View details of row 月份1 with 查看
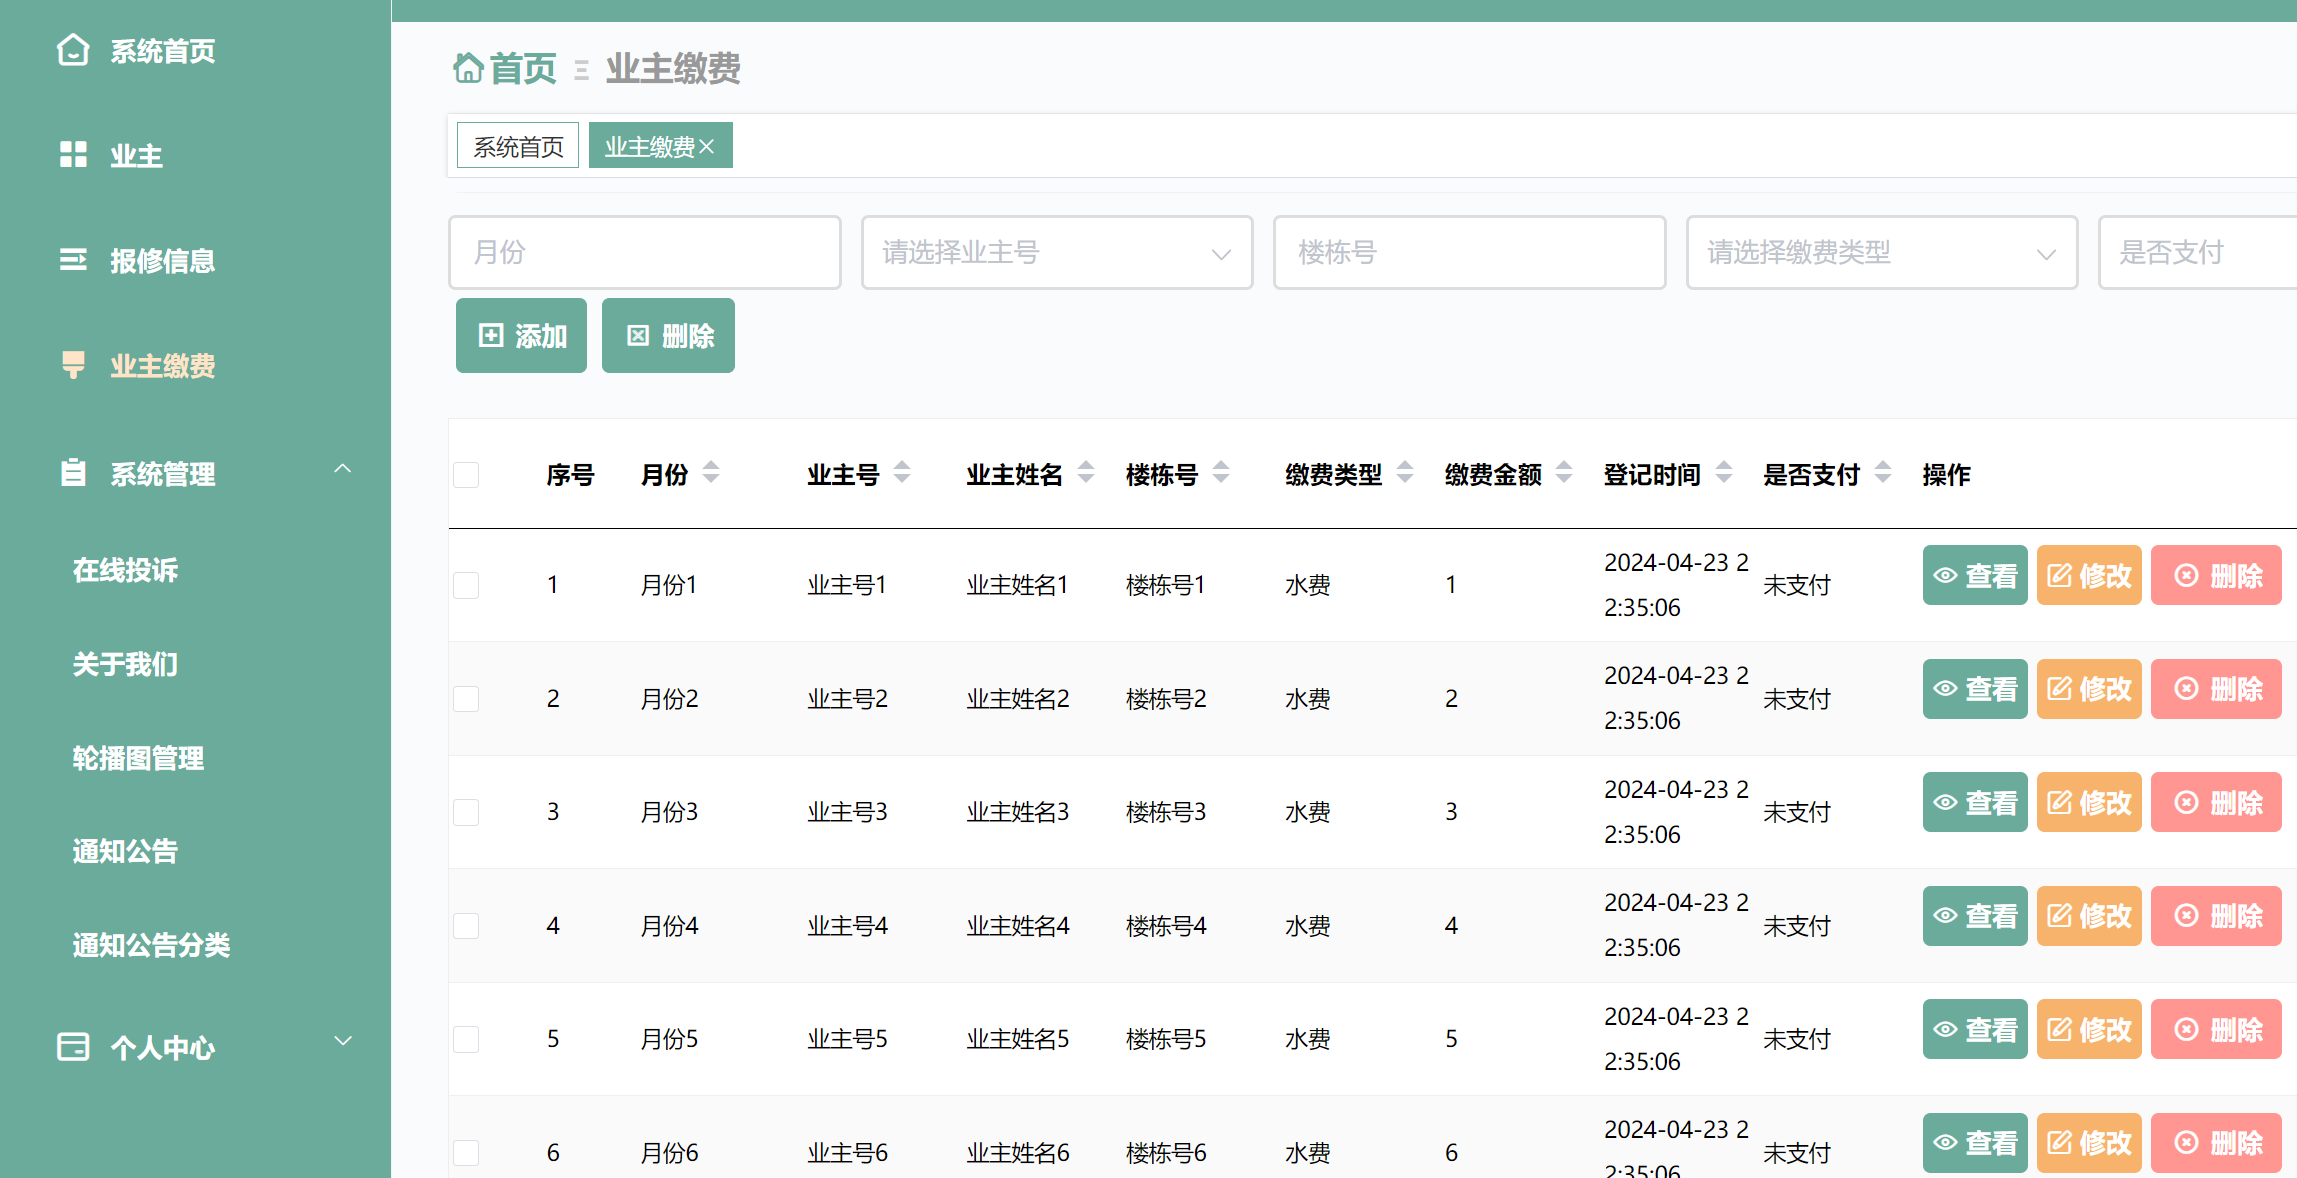The height and width of the screenshot is (1178, 2297). pyautogui.click(x=1975, y=575)
